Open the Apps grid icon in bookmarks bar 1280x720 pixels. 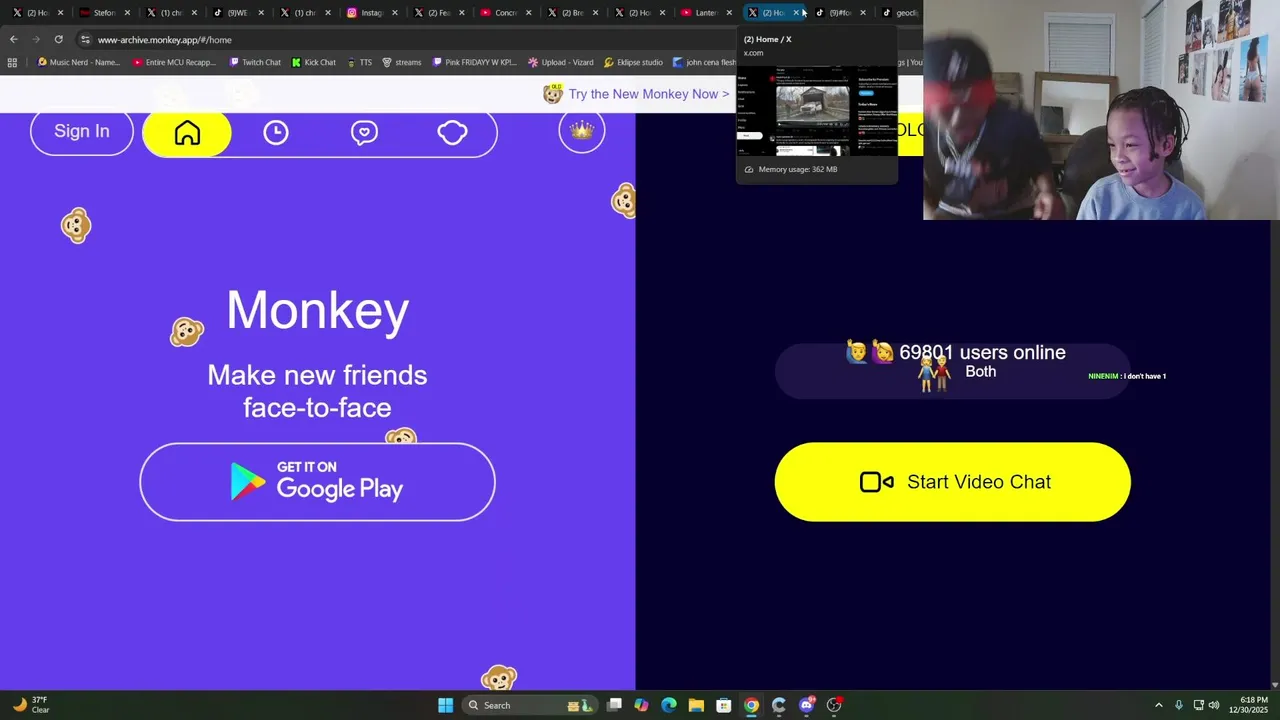[x=12, y=62]
